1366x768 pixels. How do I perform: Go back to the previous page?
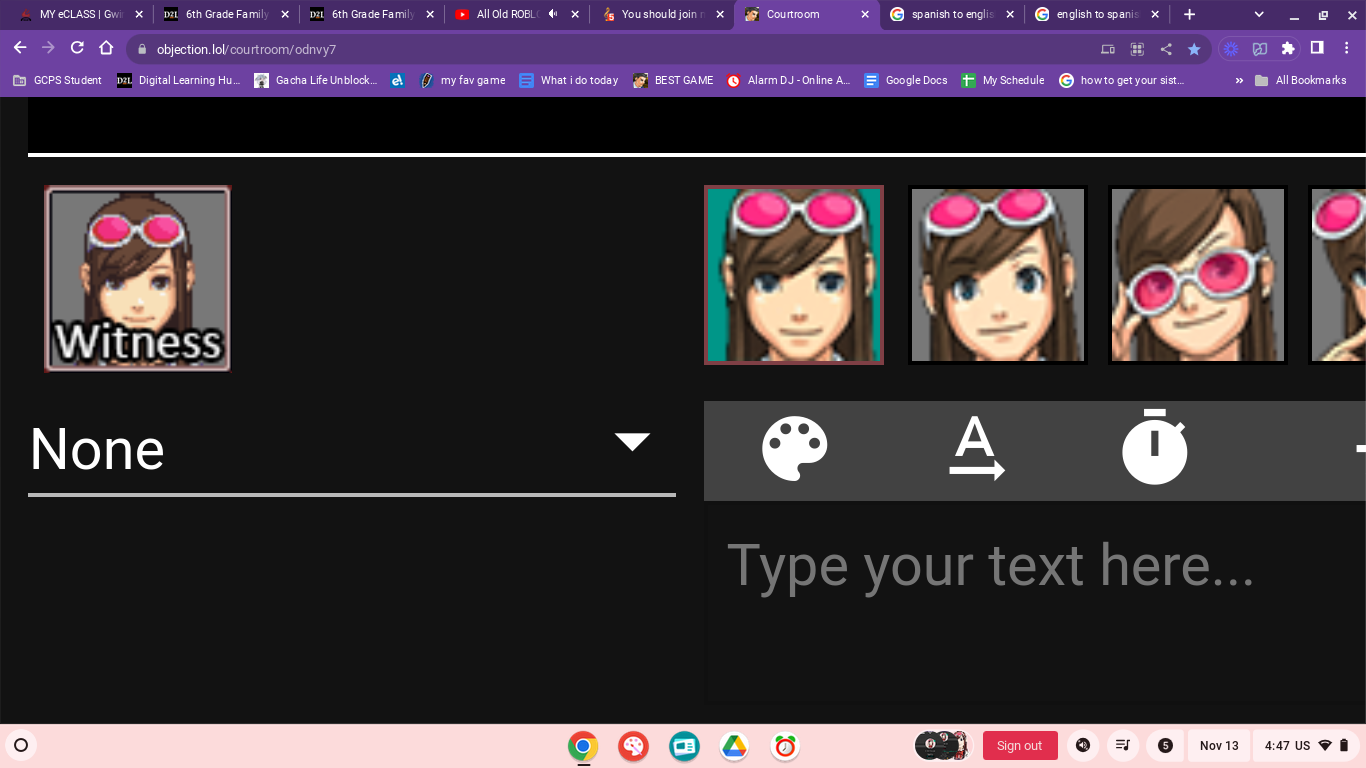coord(20,48)
